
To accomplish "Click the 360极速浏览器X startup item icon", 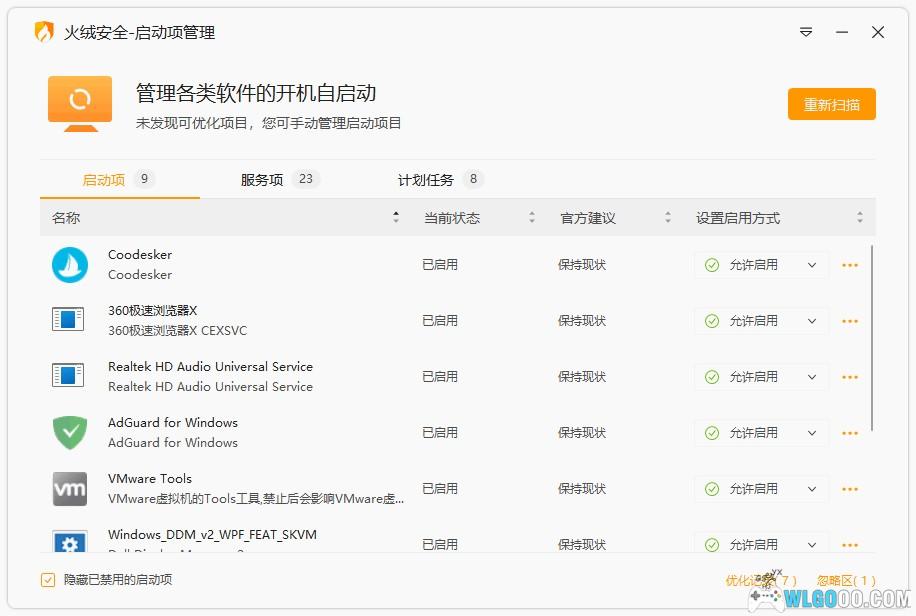I will [x=69, y=321].
